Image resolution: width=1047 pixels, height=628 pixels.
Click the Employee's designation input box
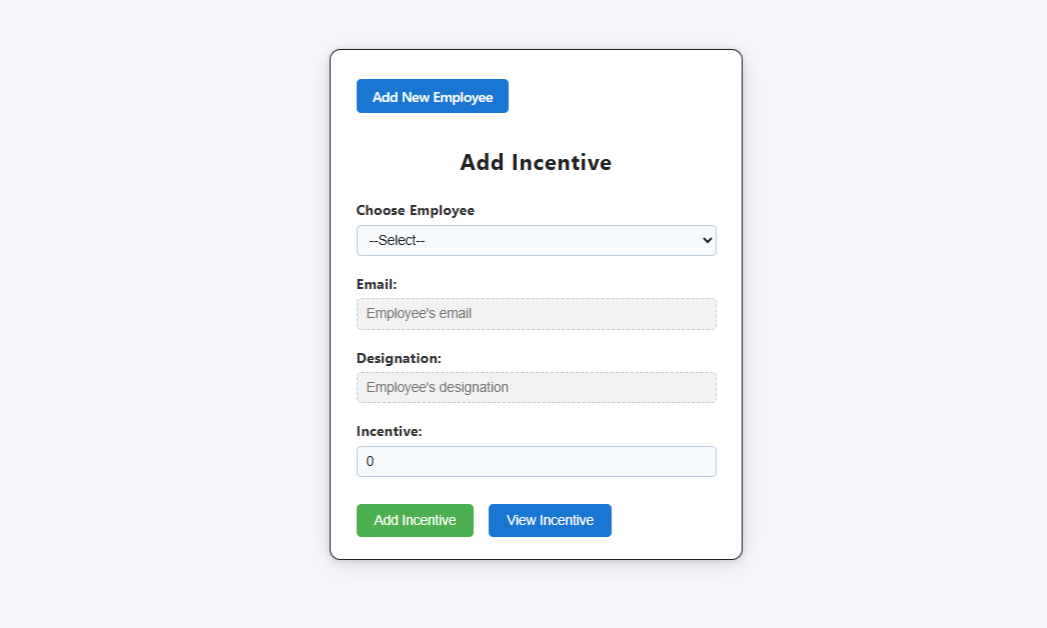(x=536, y=387)
